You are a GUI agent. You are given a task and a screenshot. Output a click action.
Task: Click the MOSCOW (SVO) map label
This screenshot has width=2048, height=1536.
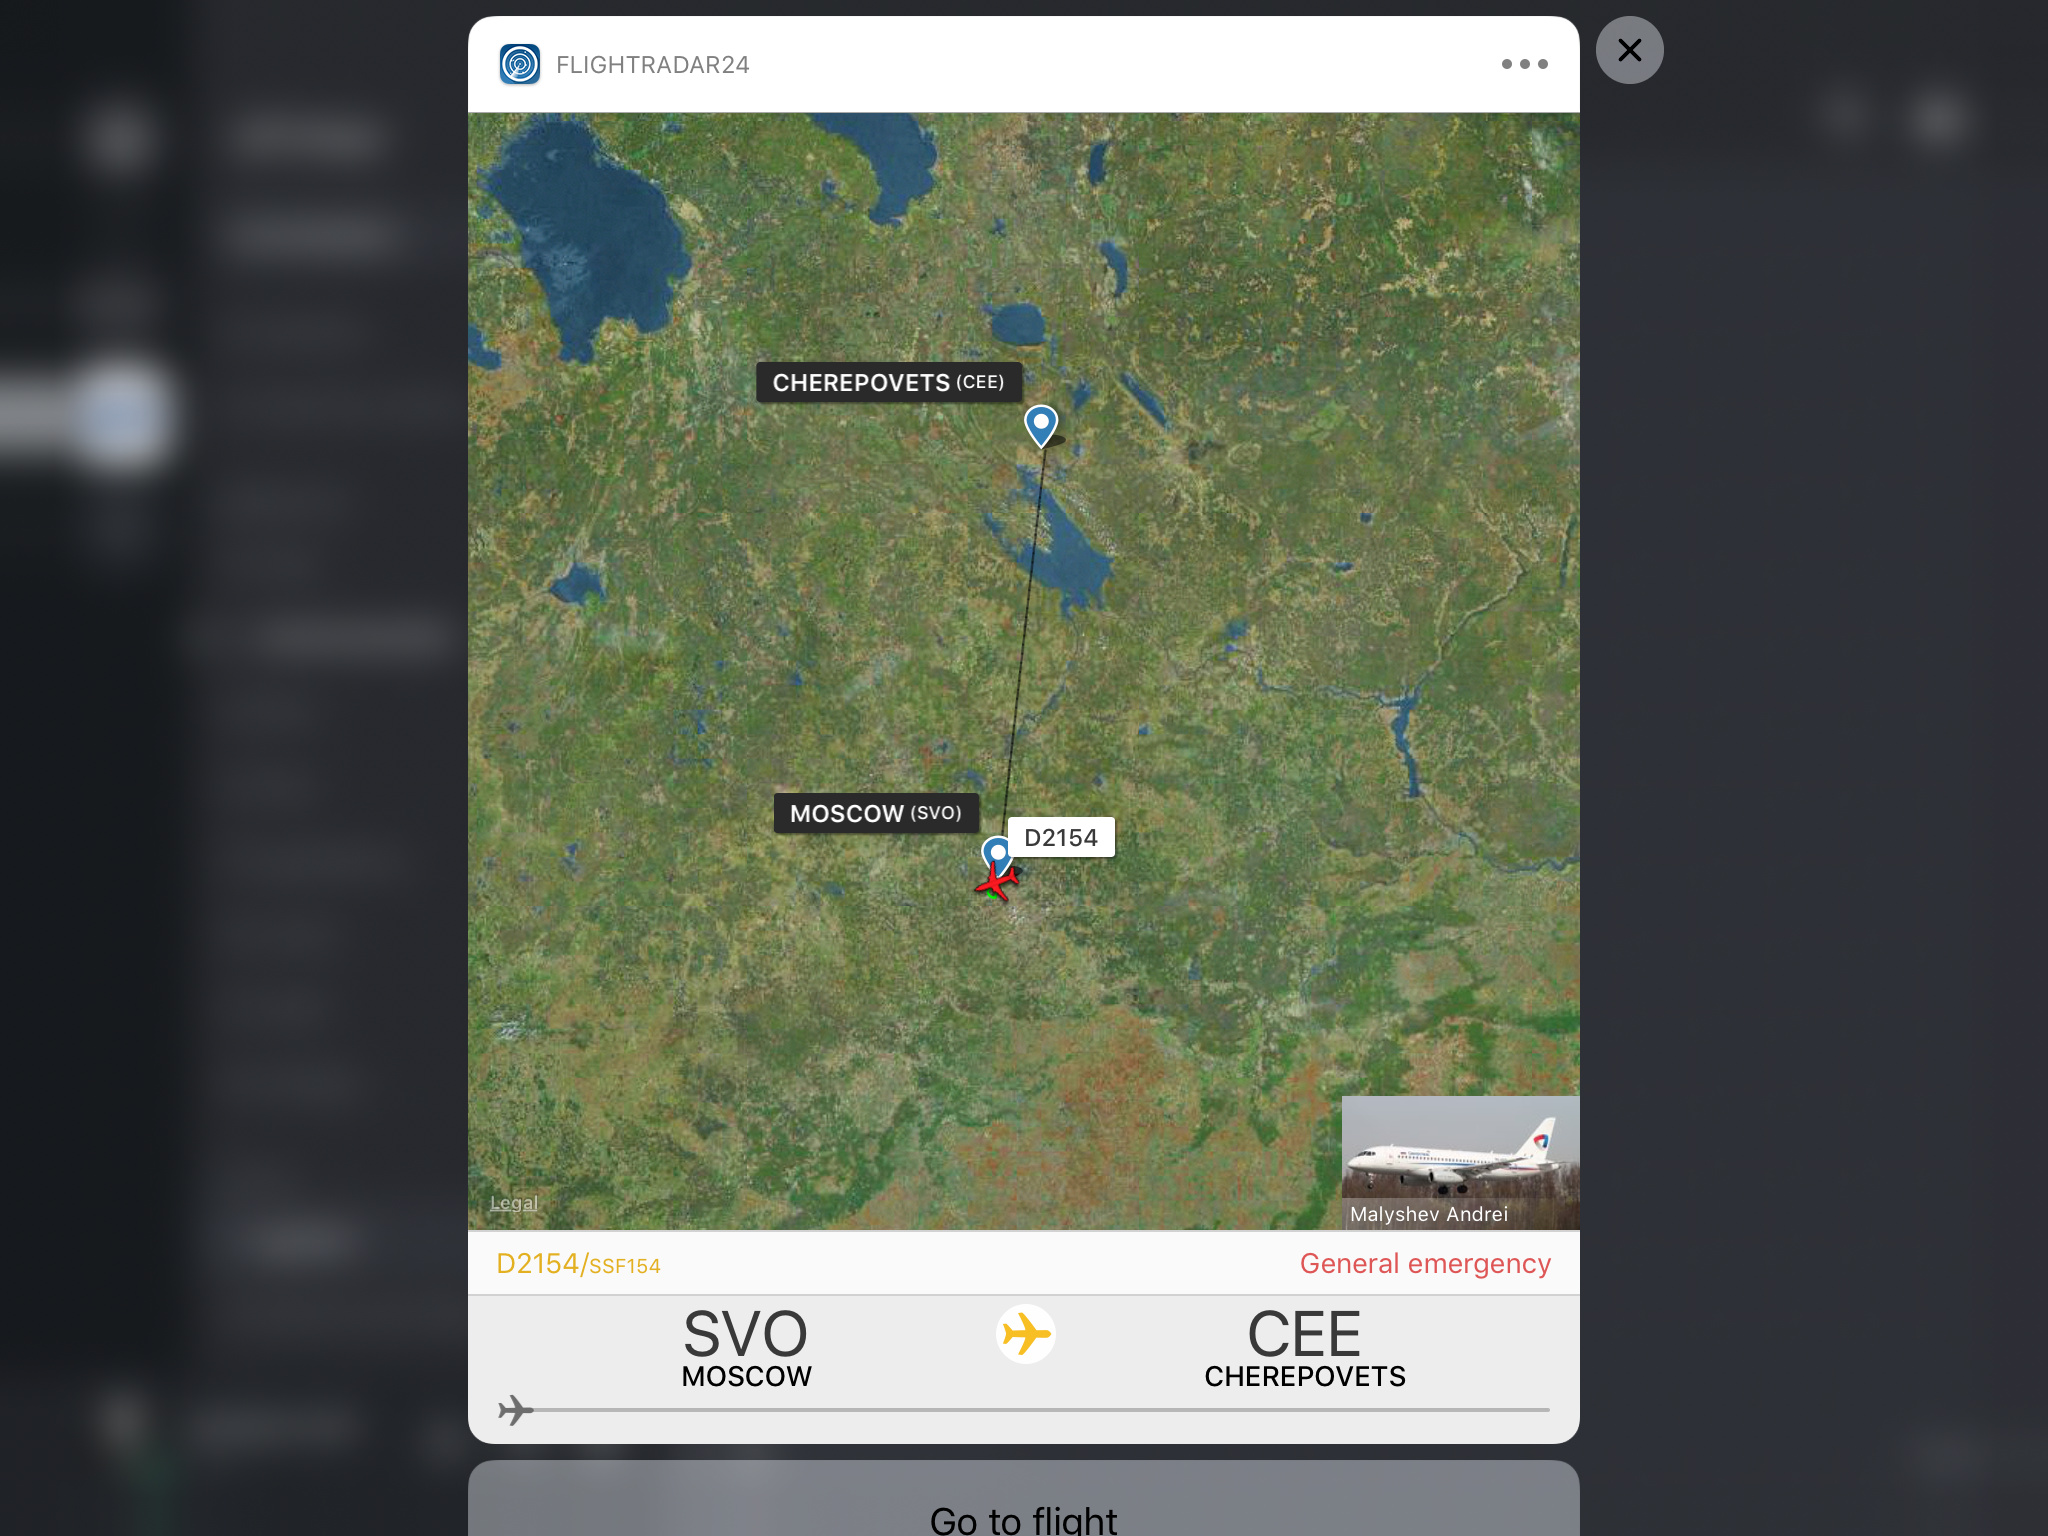(875, 813)
